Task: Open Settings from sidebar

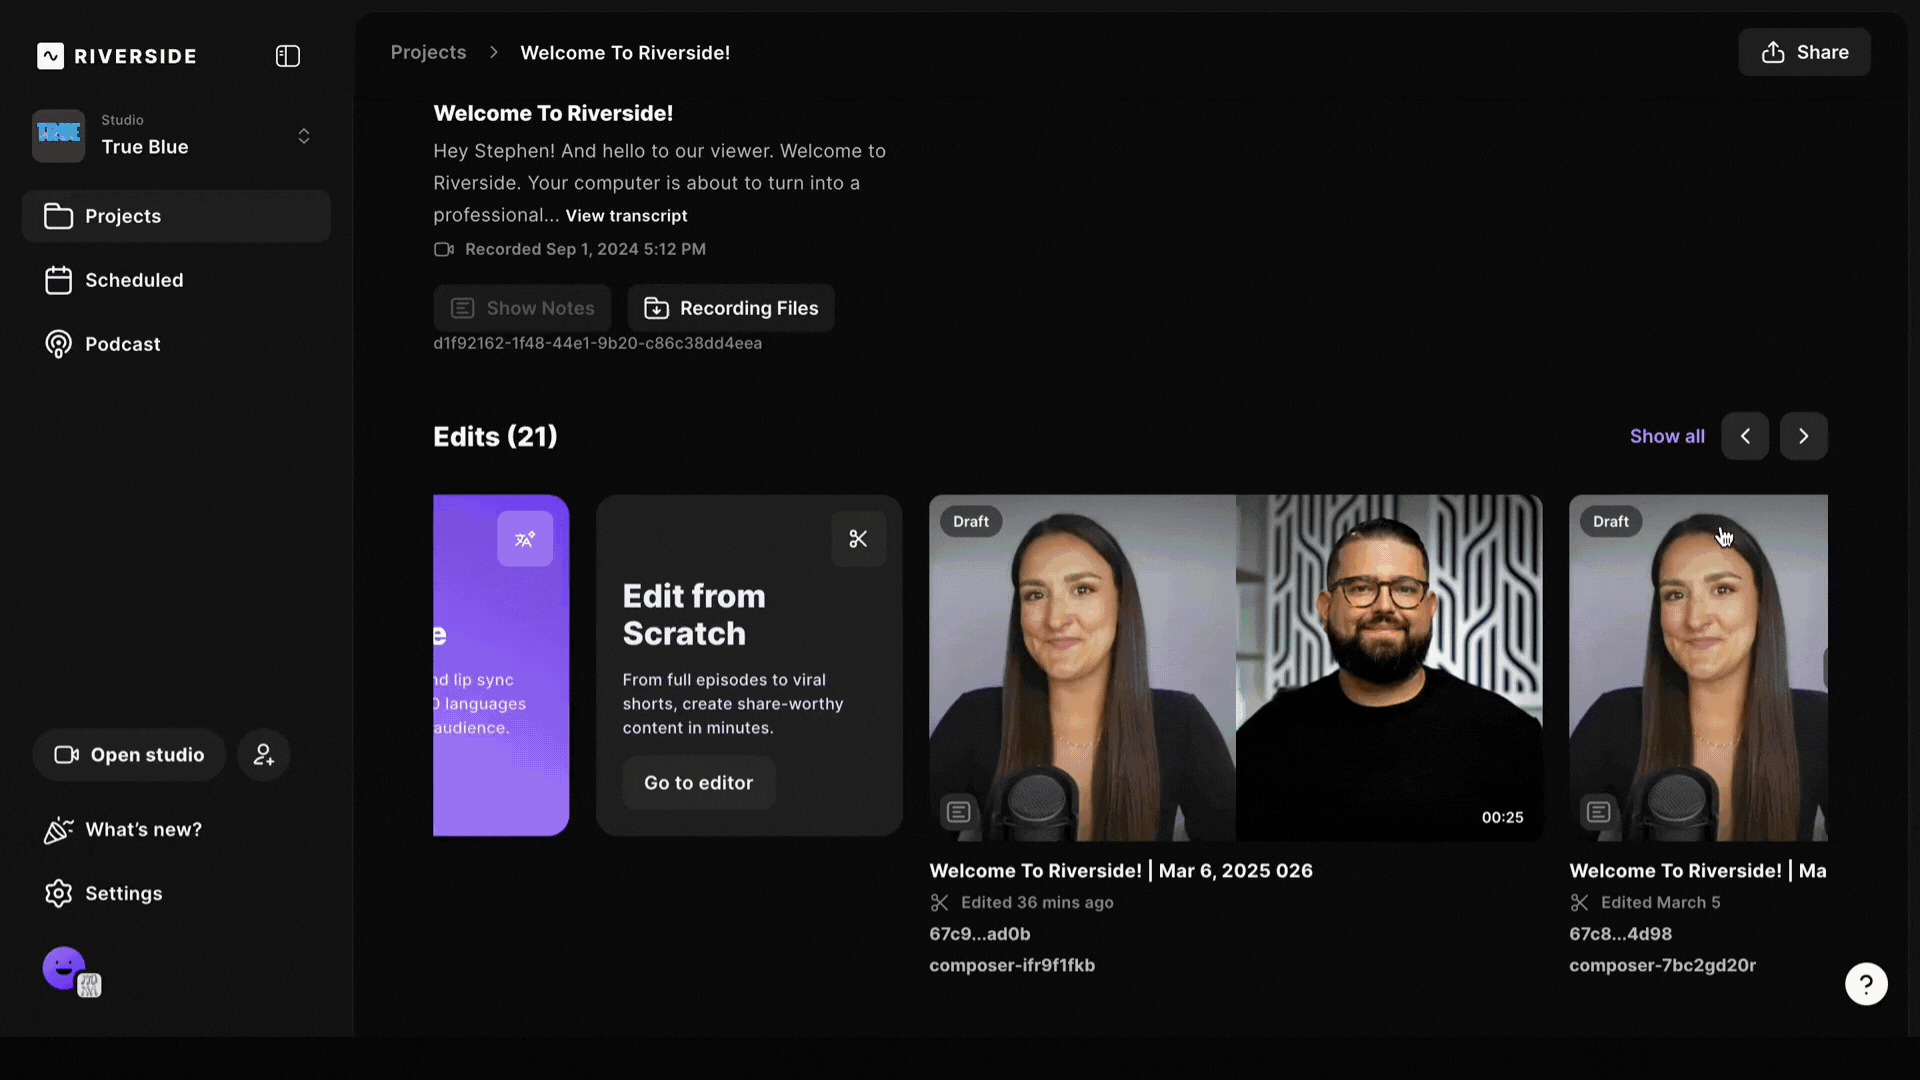Action: tap(123, 894)
